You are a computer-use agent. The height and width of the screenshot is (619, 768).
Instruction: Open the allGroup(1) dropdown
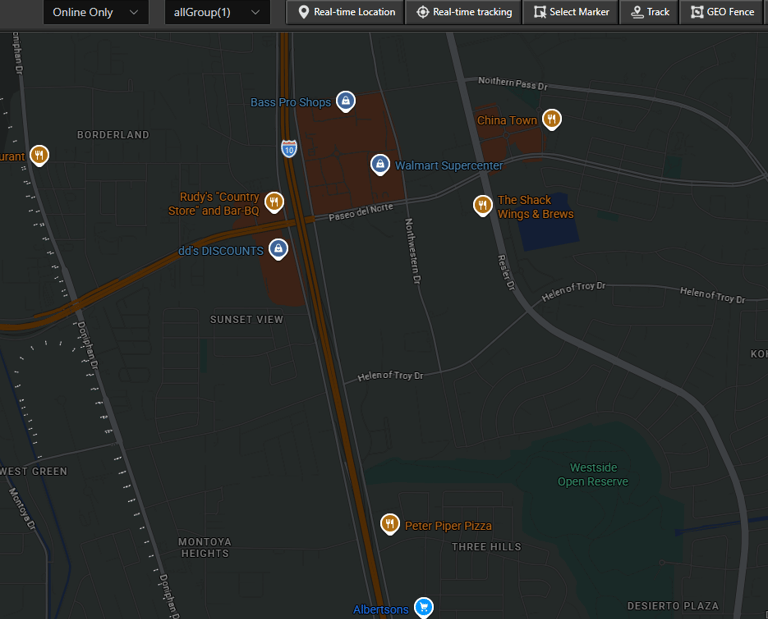pyautogui.click(x=217, y=12)
